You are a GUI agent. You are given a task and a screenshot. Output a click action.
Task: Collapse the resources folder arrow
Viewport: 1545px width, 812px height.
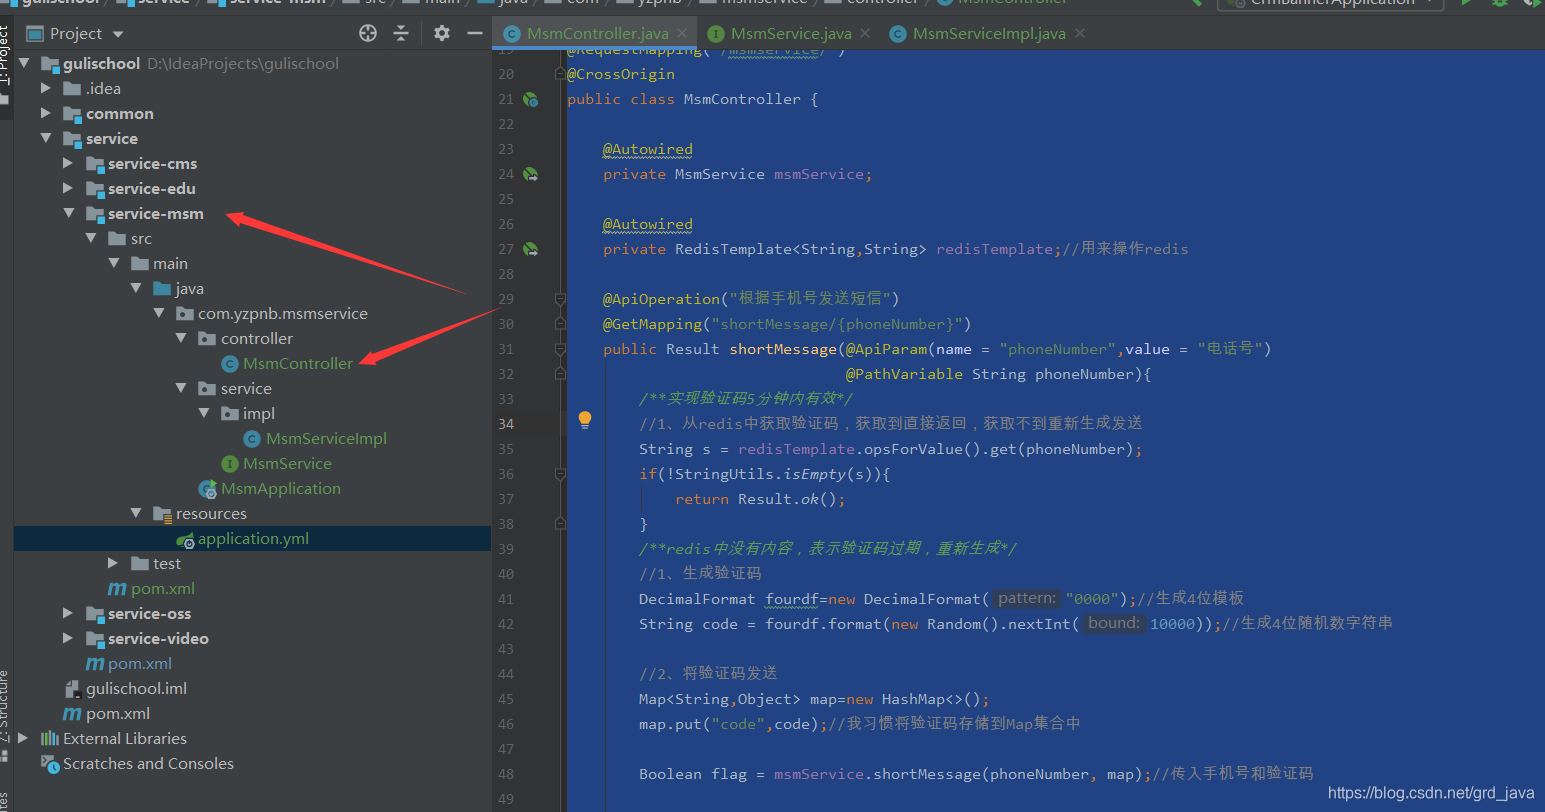pyautogui.click(x=136, y=513)
